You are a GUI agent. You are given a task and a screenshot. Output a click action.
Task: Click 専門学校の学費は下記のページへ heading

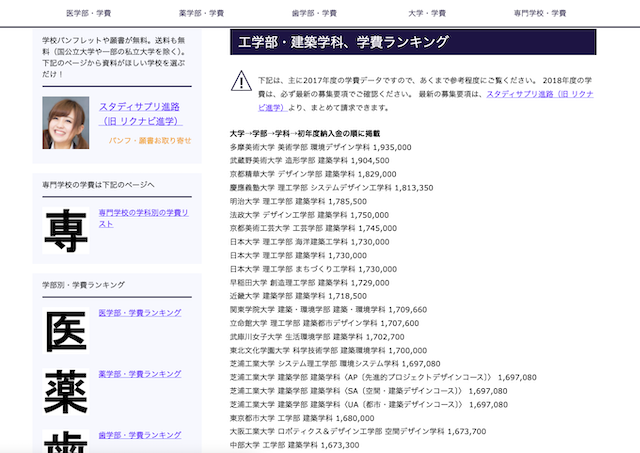pos(98,185)
